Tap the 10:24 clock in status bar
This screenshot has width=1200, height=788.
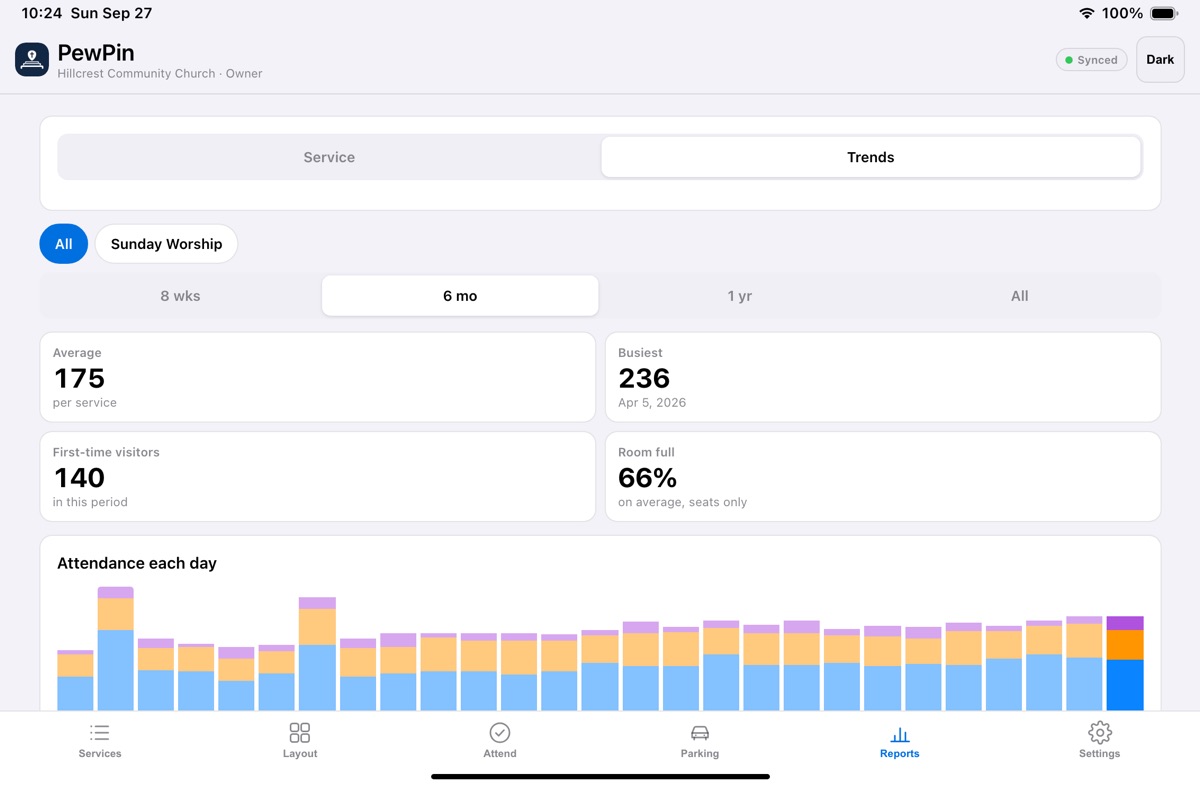coord(41,13)
